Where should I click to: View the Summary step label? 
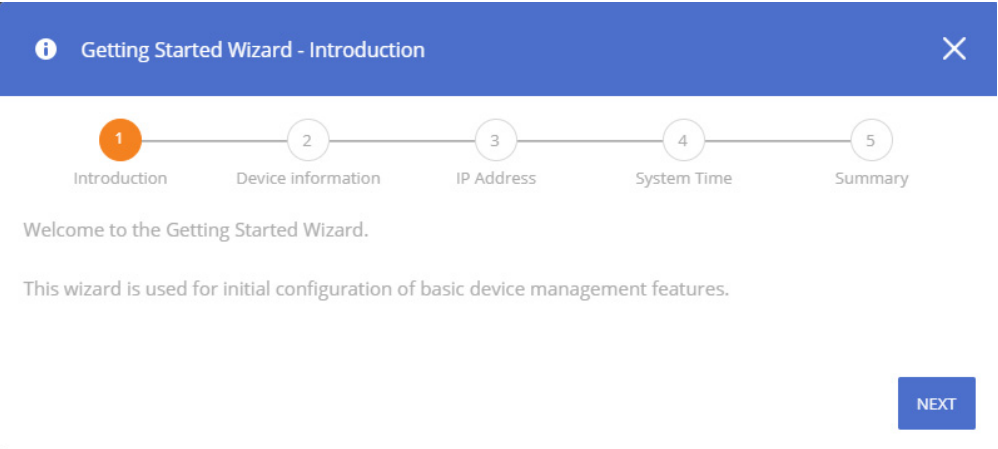[871, 178]
